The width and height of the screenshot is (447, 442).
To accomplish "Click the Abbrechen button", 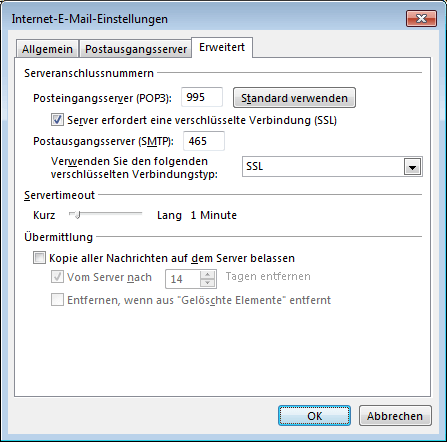I will coord(395,416).
